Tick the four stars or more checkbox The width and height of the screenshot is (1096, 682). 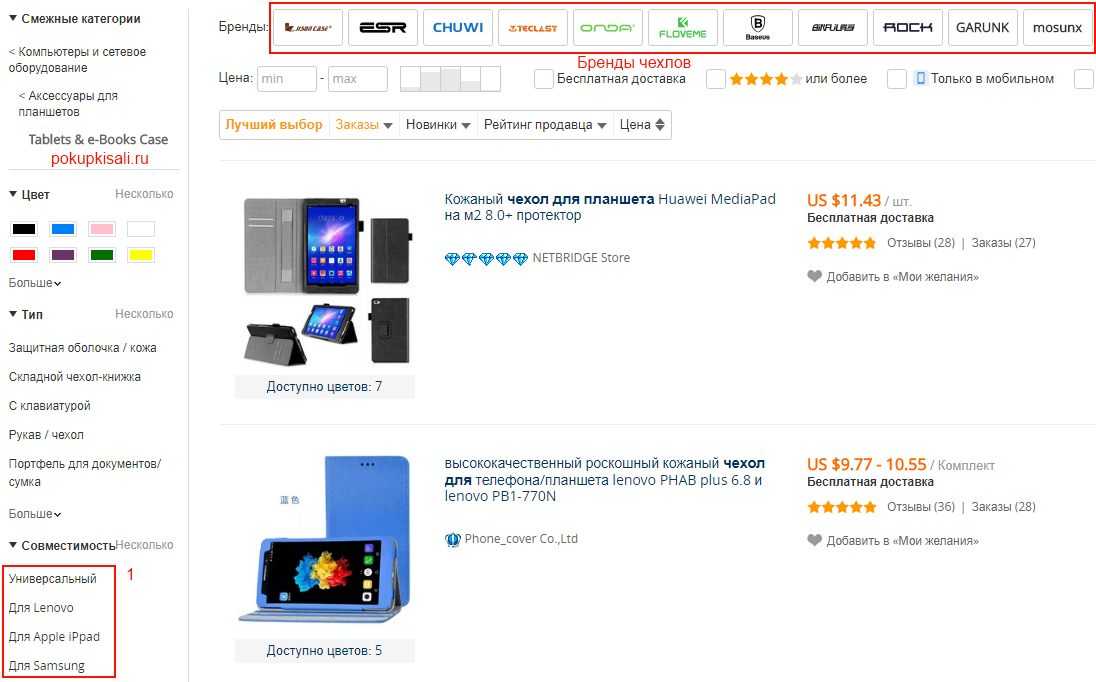pyautogui.click(x=716, y=79)
